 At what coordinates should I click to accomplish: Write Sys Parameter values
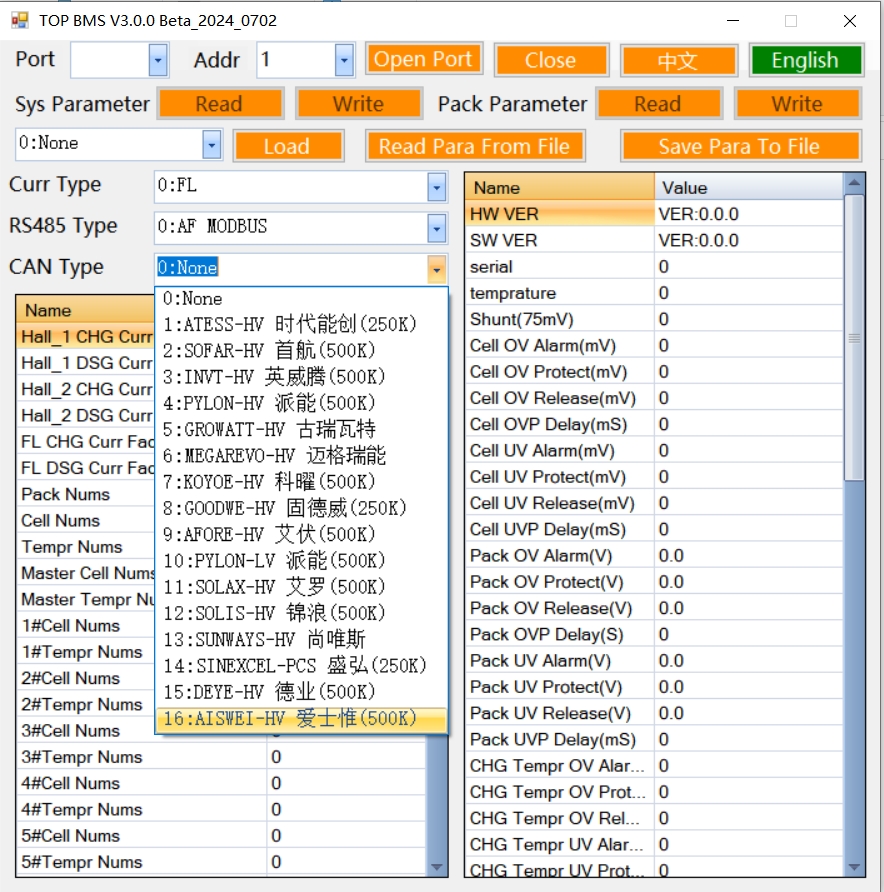[358, 104]
